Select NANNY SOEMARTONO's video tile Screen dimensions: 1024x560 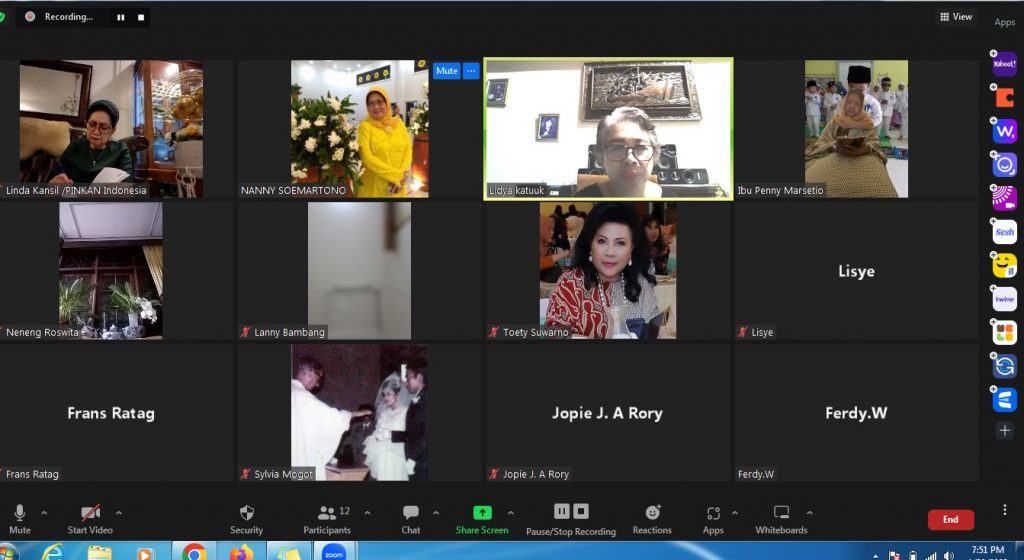(359, 128)
